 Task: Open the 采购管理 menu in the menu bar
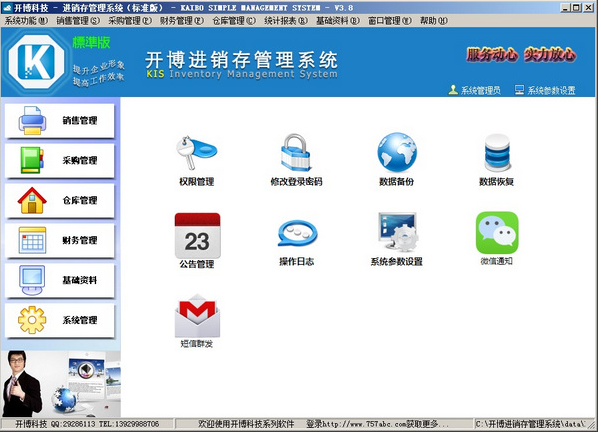pyautogui.click(x=130, y=21)
